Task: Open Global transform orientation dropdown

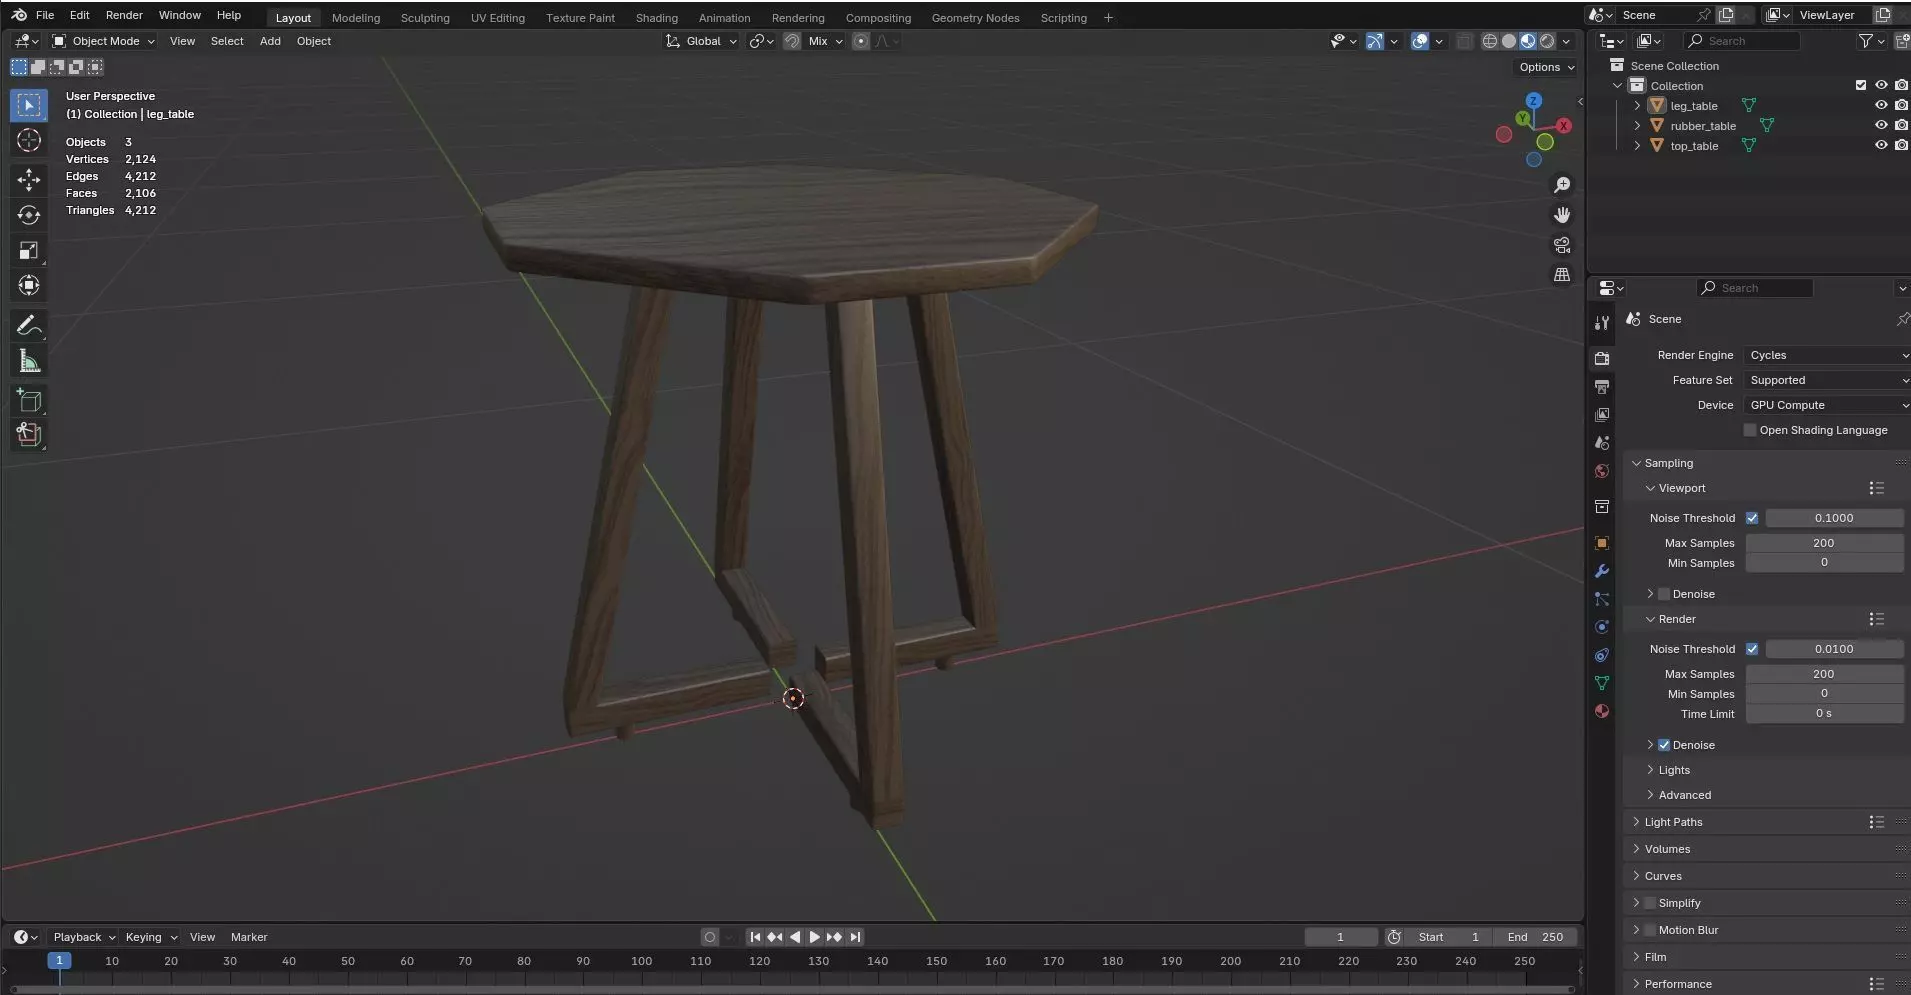Action: tap(702, 41)
